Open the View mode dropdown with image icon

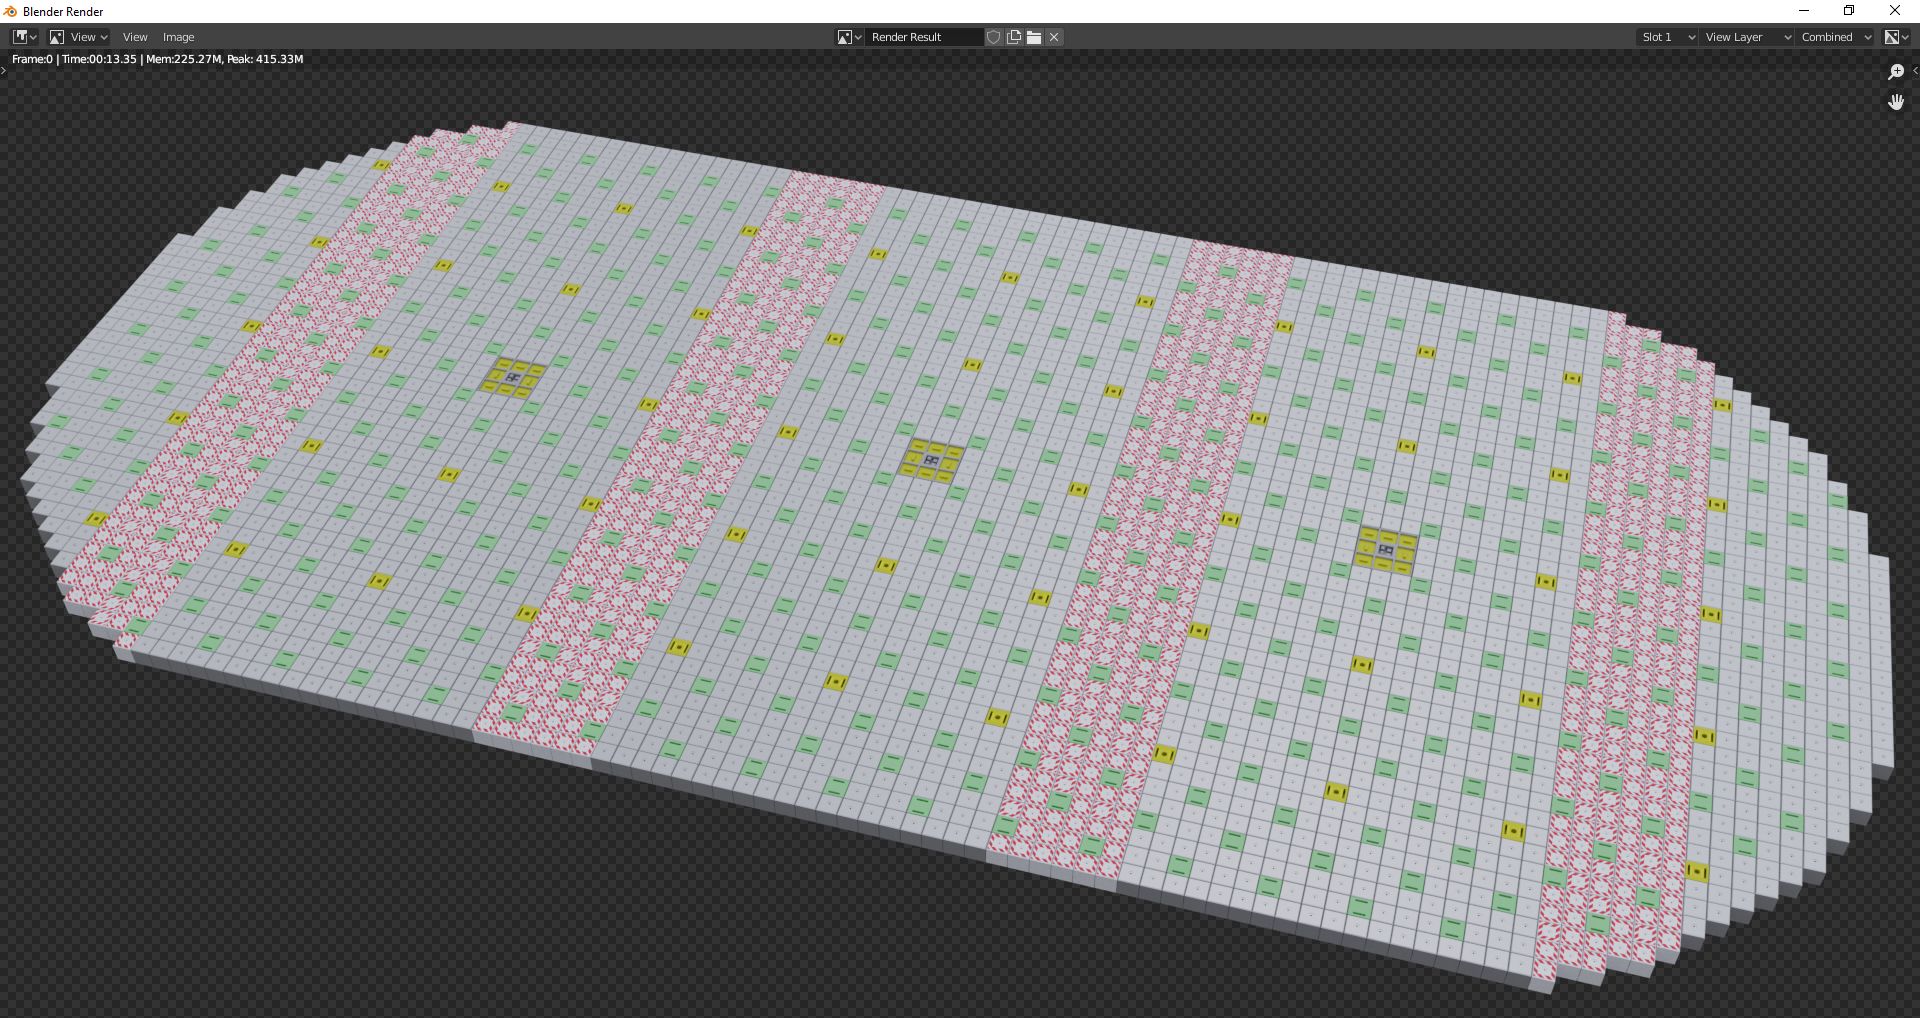tap(78, 37)
